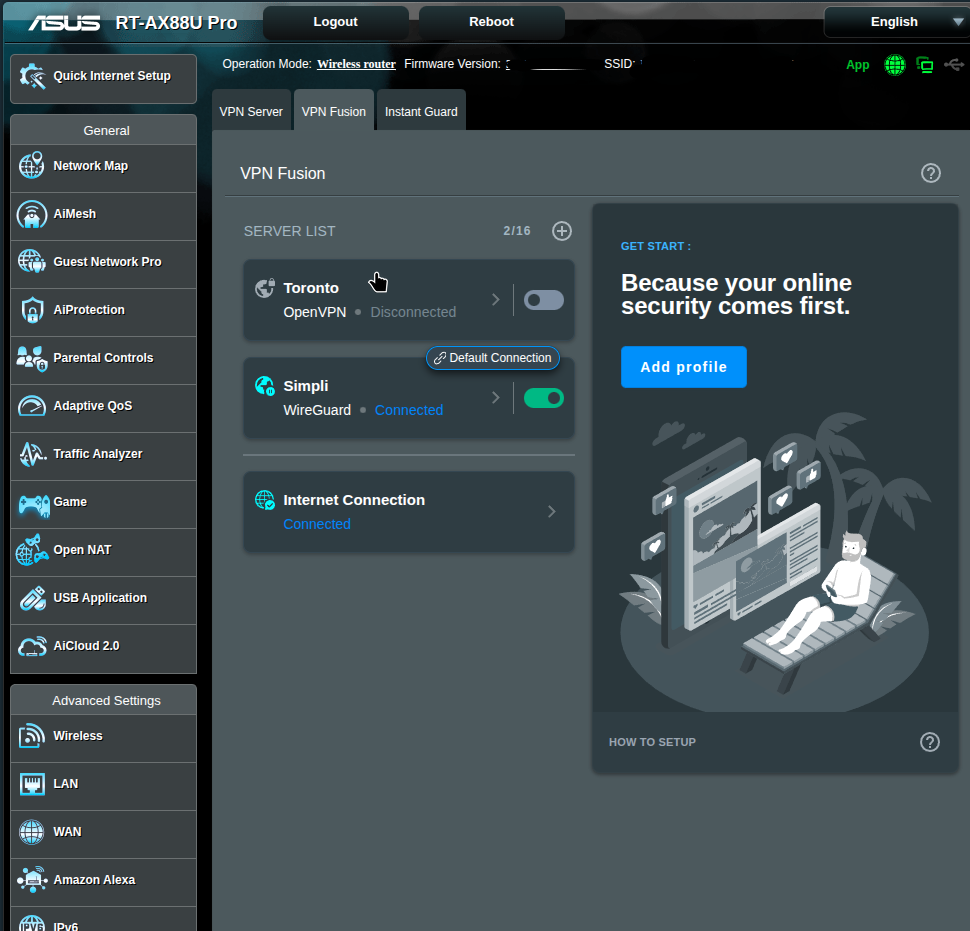
Task: Select the VPN Fusion tab
Action: (x=333, y=111)
